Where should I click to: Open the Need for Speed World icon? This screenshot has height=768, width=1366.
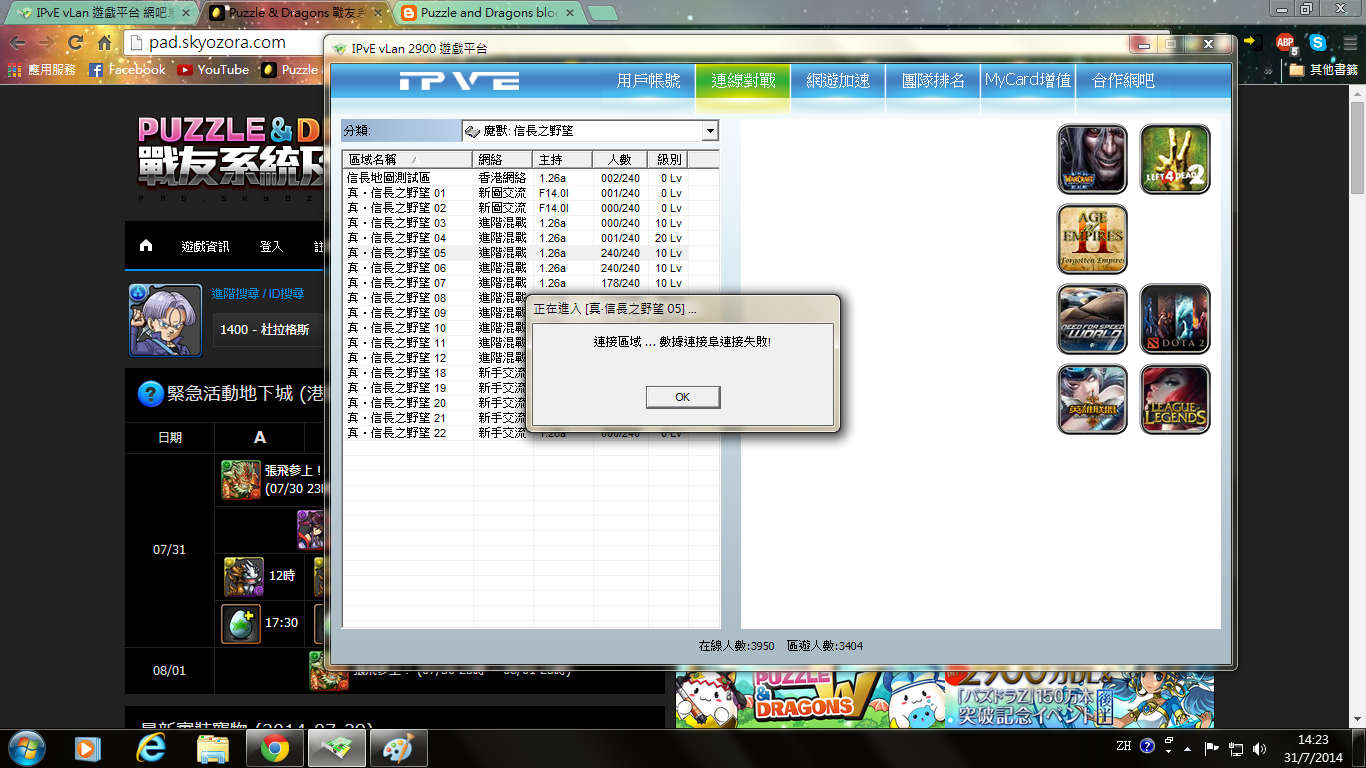[1092, 319]
